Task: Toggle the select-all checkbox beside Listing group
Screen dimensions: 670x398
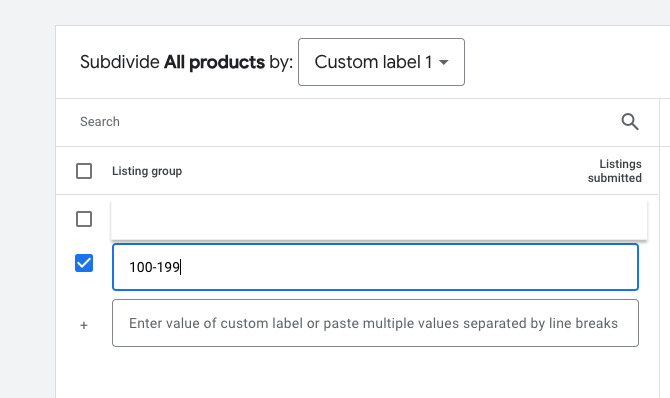Action: click(84, 171)
